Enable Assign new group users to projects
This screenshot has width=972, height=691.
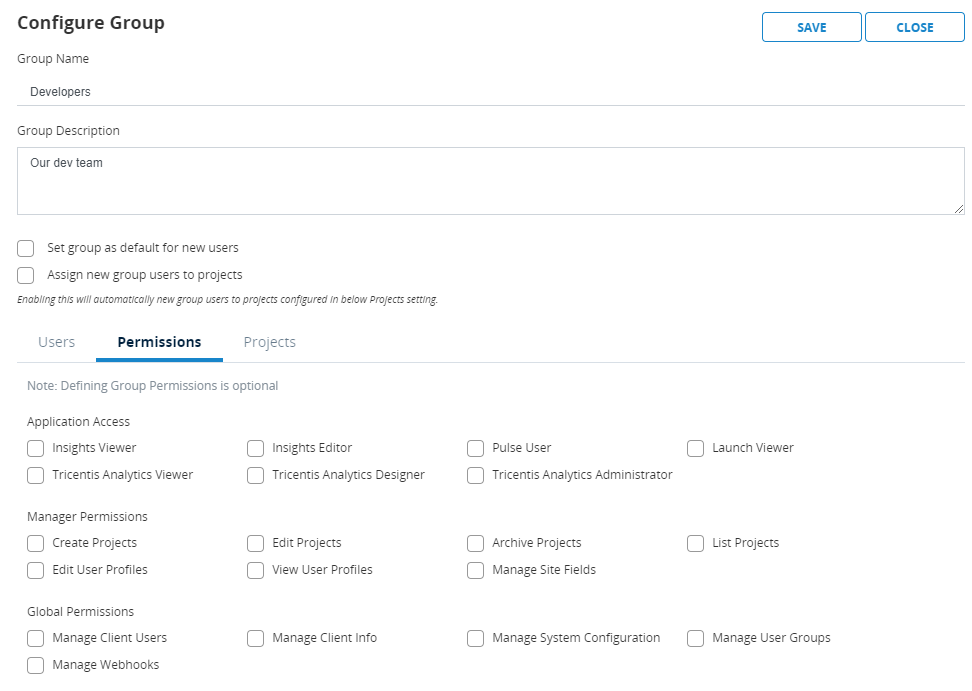pos(26,275)
